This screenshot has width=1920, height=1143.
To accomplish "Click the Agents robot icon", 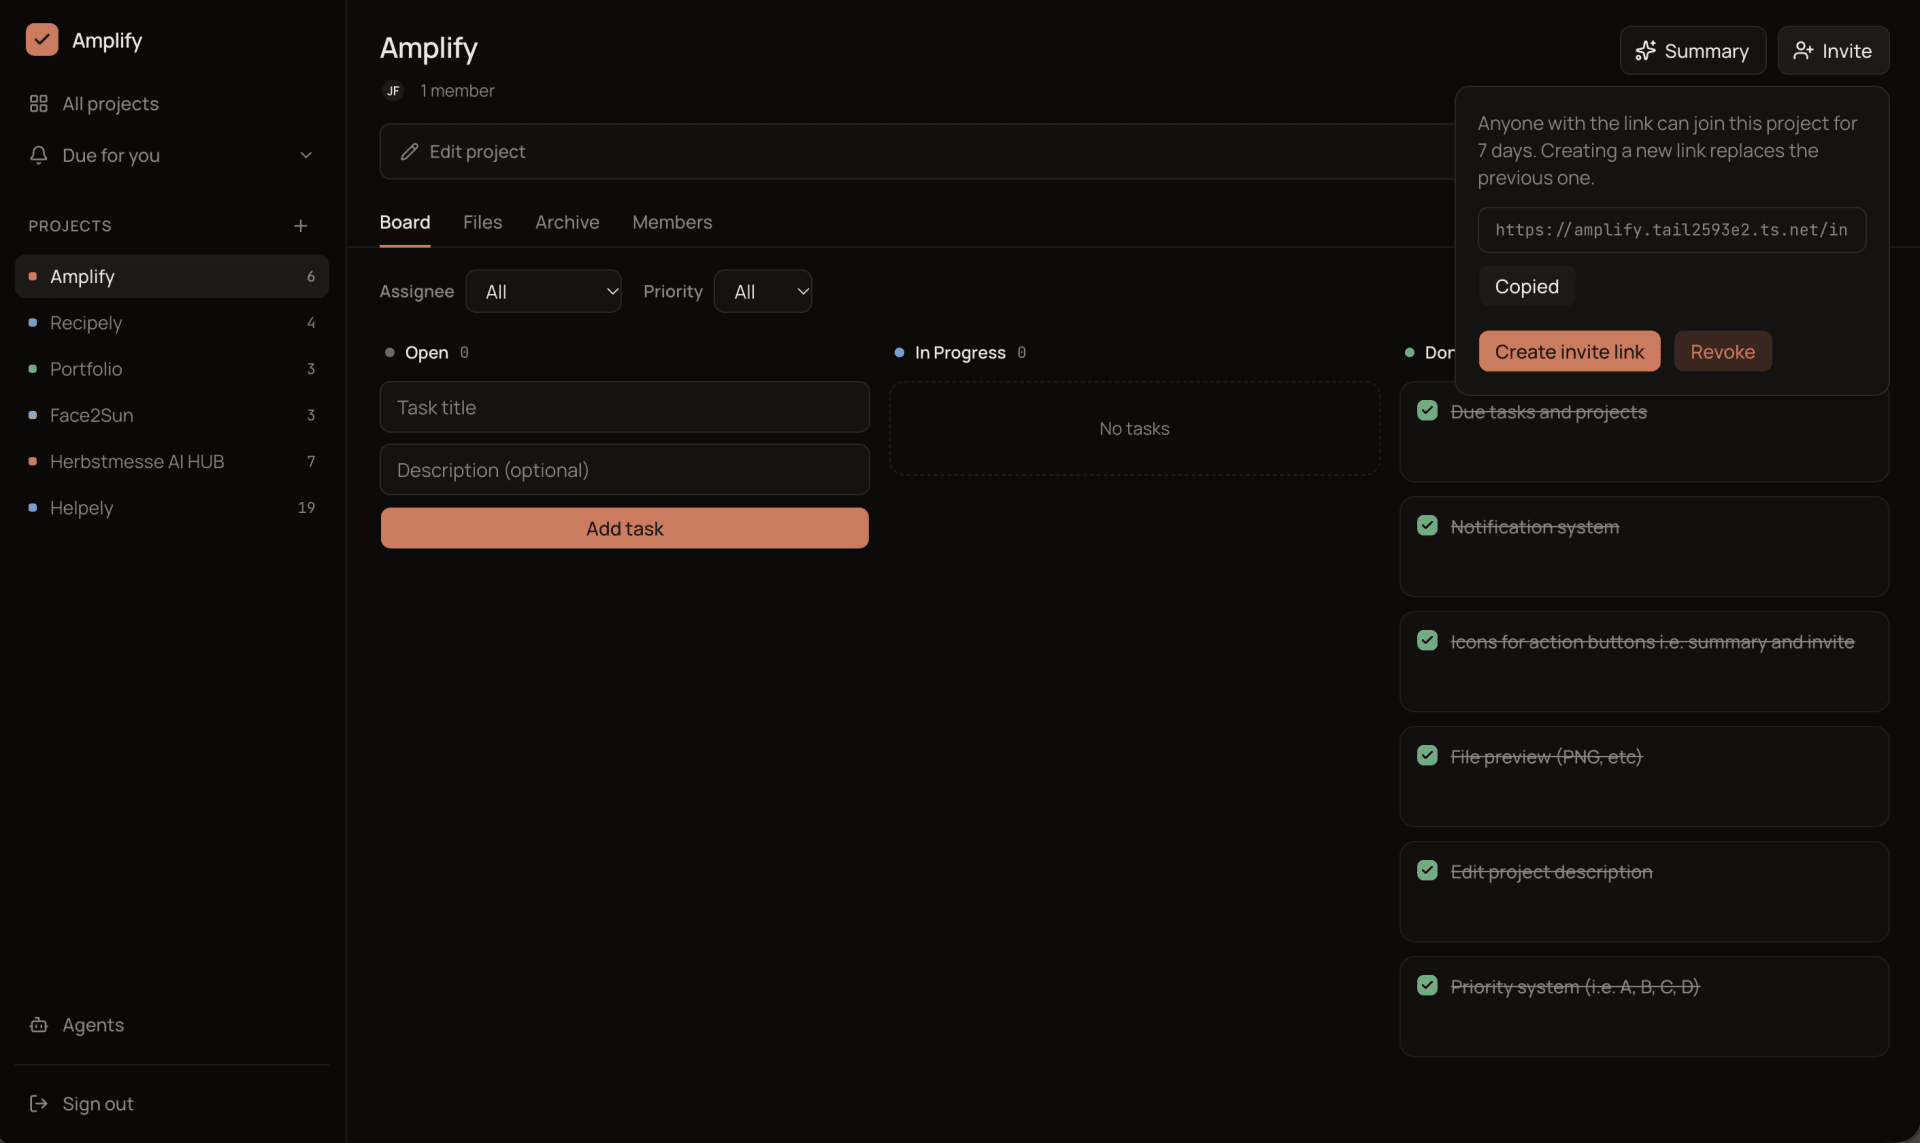I will point(39,1025).
